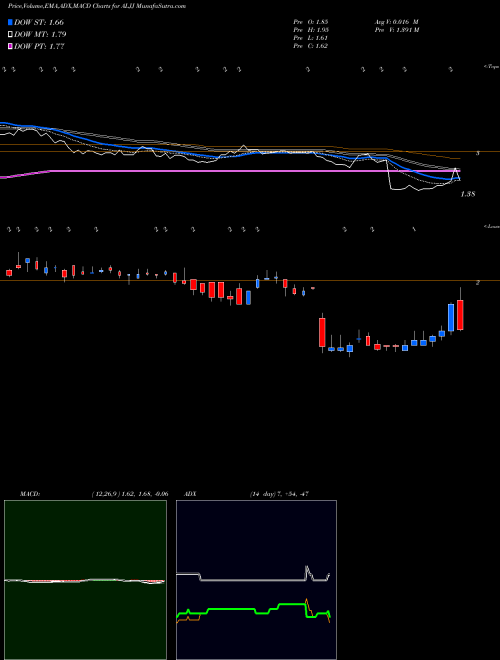Select the 'DOW PT: 1.77' label
Image resolution: width=500 pixels, height=660 pixels.
tap(39, 46)
